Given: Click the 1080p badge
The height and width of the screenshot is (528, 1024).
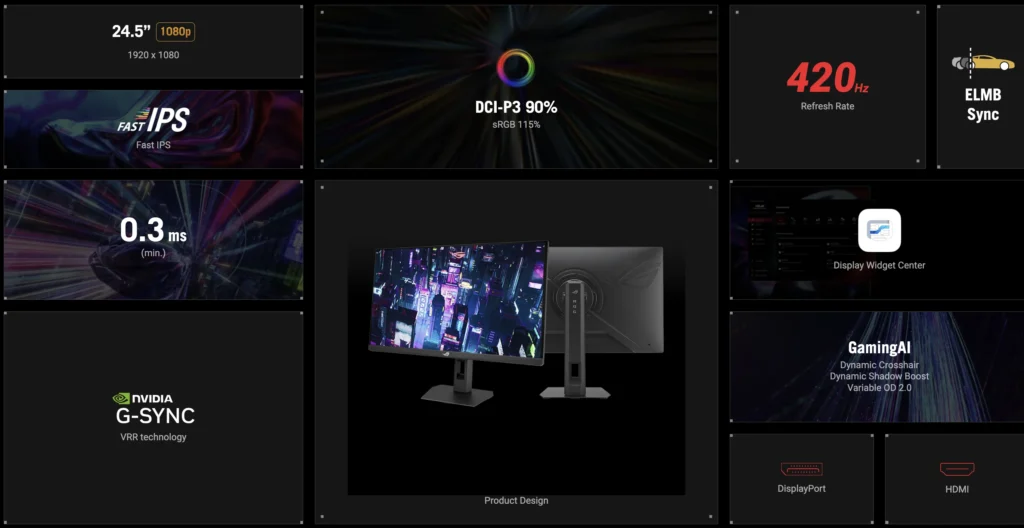Looking at the screenshot, I should [175, 31].
